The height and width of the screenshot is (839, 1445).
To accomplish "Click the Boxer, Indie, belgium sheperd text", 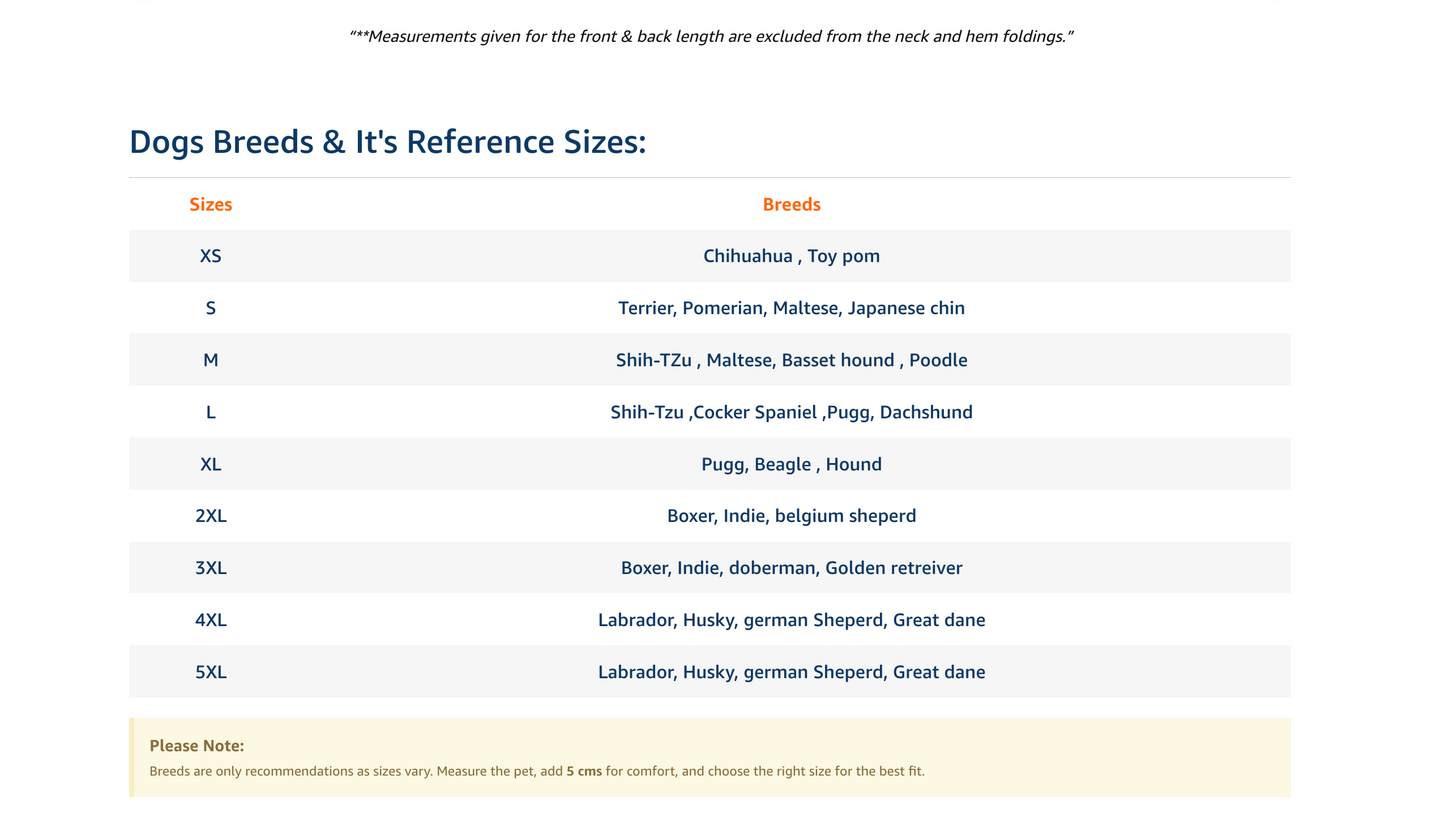I will 791,516.
